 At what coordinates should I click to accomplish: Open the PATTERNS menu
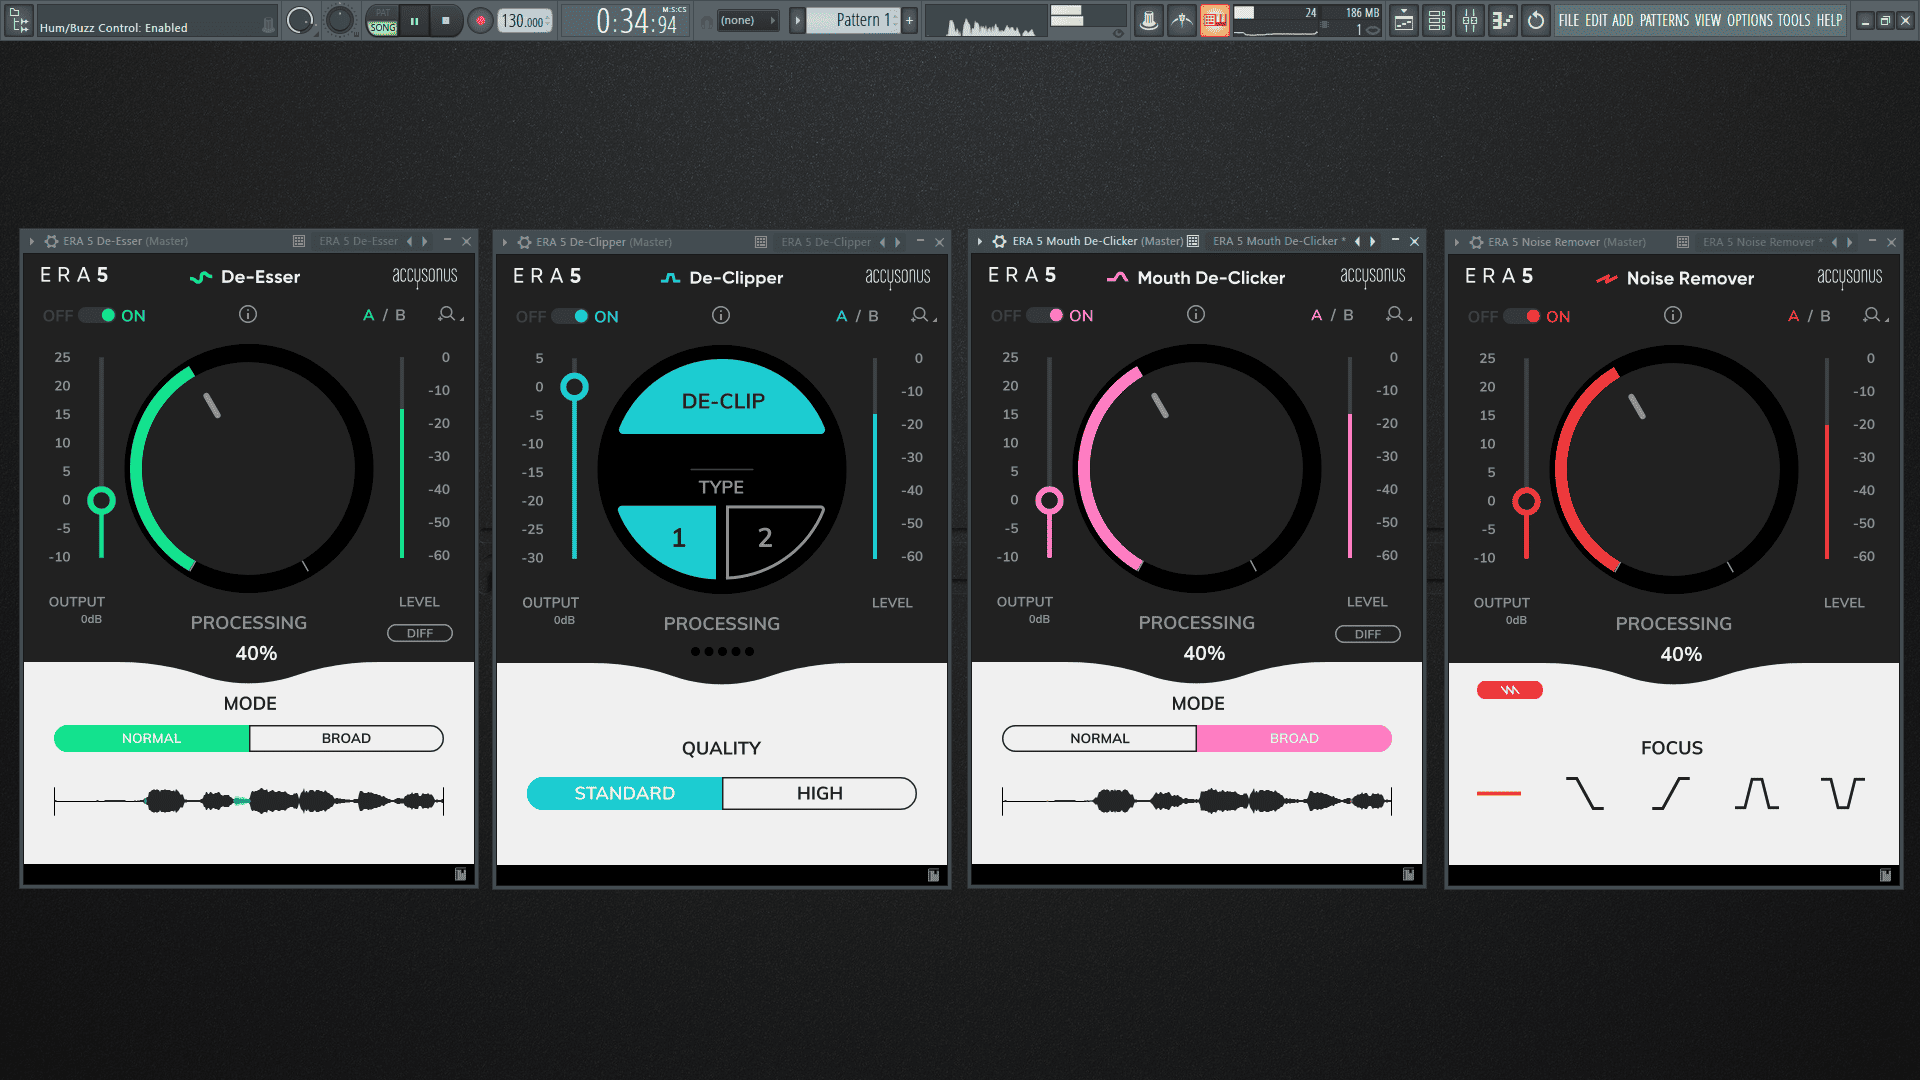pos(1664,20)
